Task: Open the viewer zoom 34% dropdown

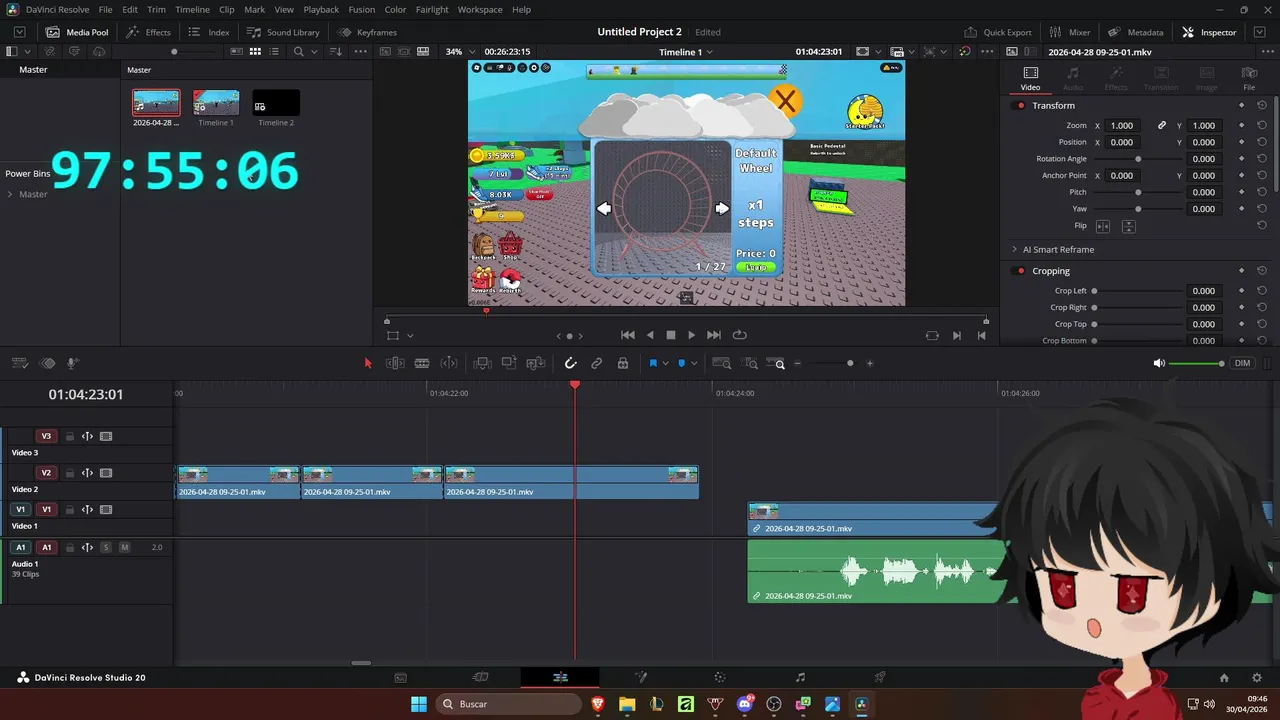Action: coord(459,51)
